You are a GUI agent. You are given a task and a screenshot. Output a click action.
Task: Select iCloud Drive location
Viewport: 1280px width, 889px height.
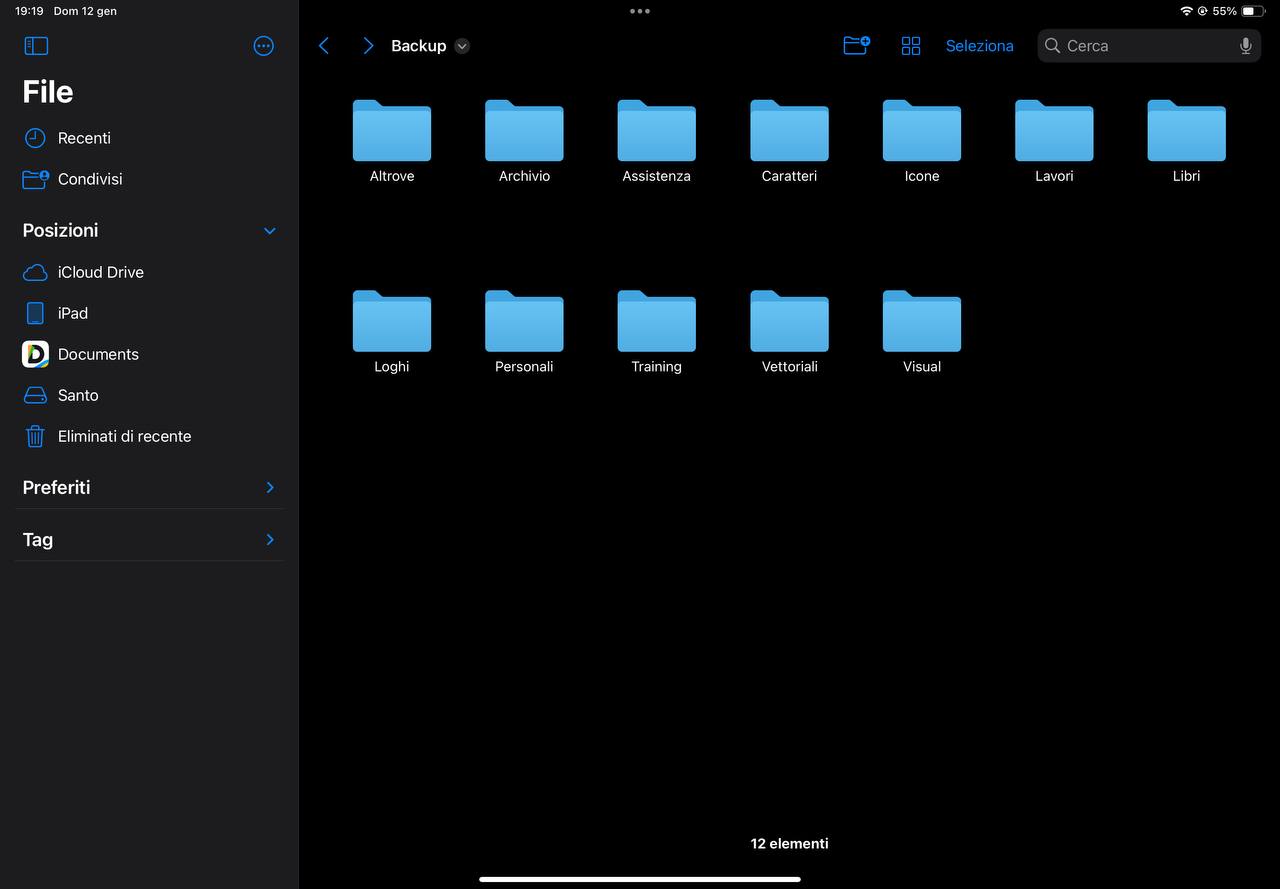coord(100,272)
